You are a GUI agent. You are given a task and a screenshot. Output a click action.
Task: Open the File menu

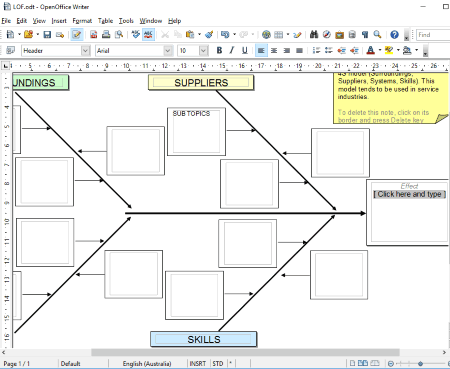point(6,21)
